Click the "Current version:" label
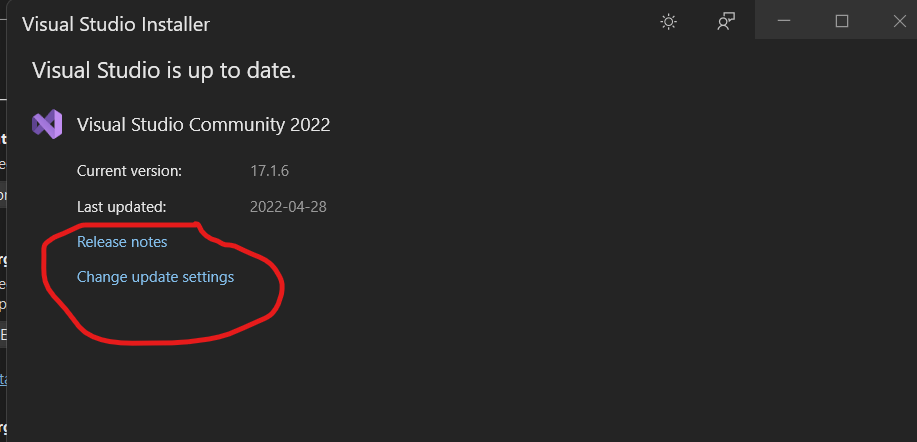Screen dimensions: 917x442 [129, 171]
